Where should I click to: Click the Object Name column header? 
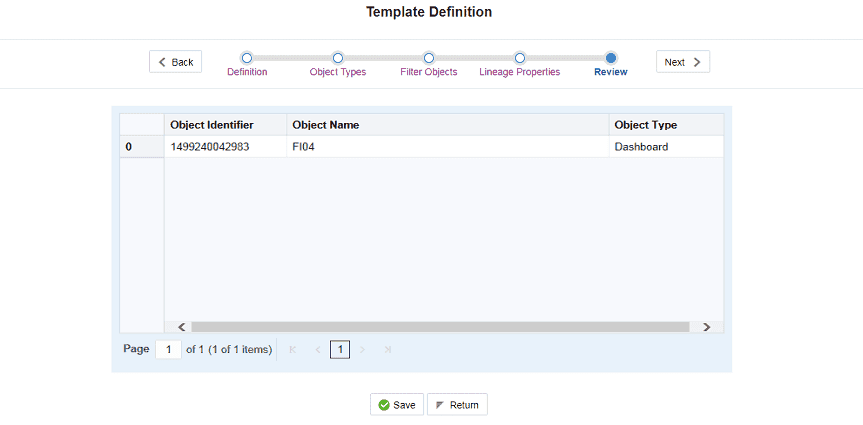click(447, 125)
